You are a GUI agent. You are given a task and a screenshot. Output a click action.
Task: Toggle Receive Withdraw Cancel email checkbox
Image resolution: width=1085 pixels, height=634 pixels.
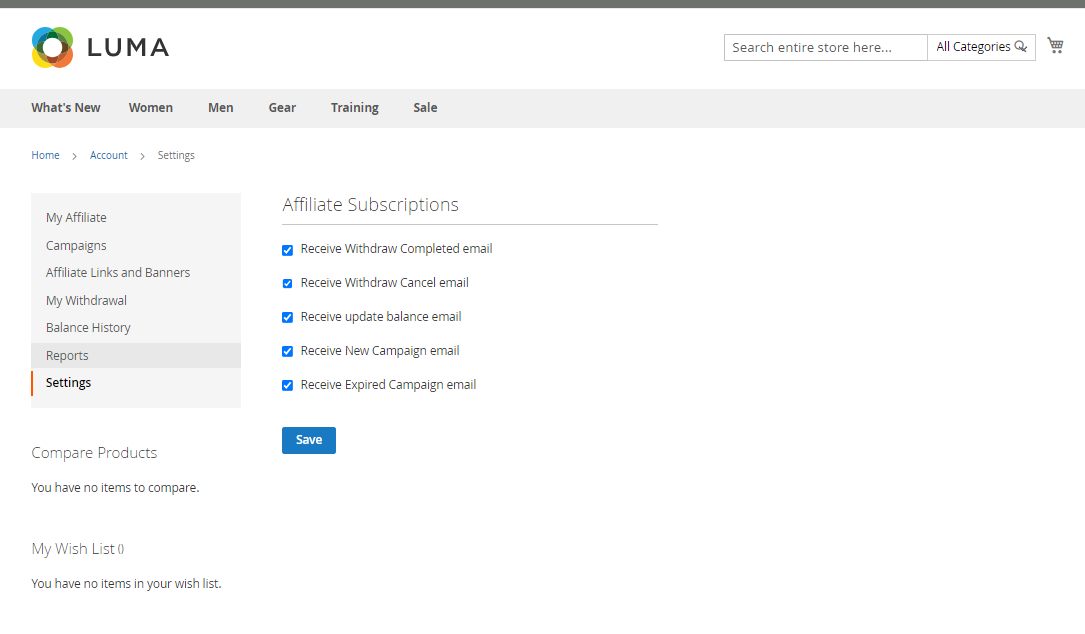(x=288, y=284)
